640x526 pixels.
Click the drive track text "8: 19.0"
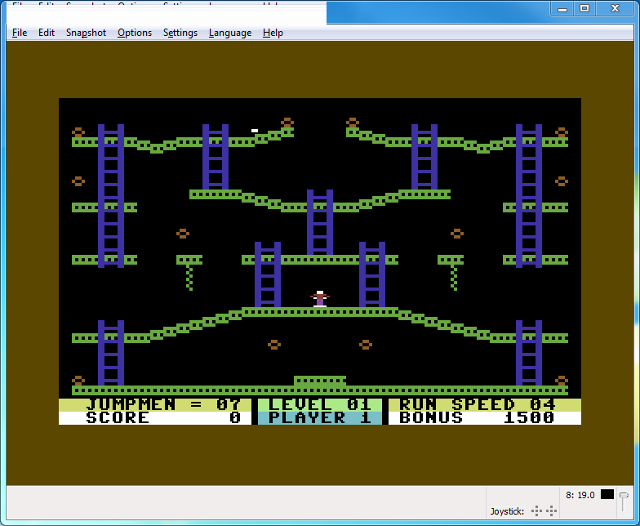tap(580, 495)
